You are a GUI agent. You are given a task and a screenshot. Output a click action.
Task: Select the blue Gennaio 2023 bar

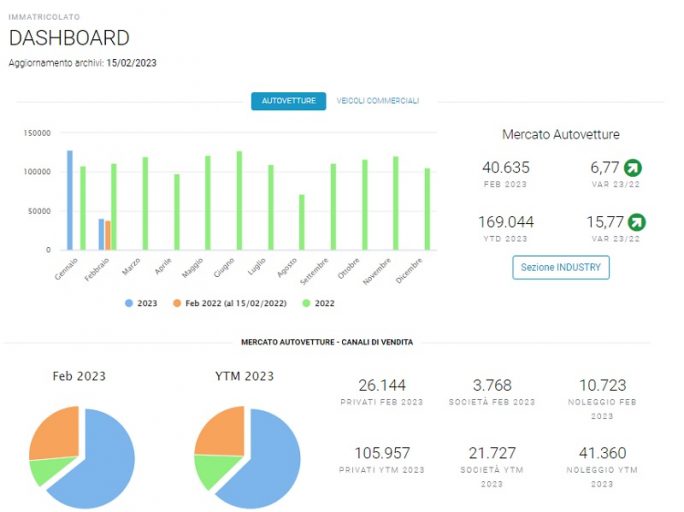point(70,200)
